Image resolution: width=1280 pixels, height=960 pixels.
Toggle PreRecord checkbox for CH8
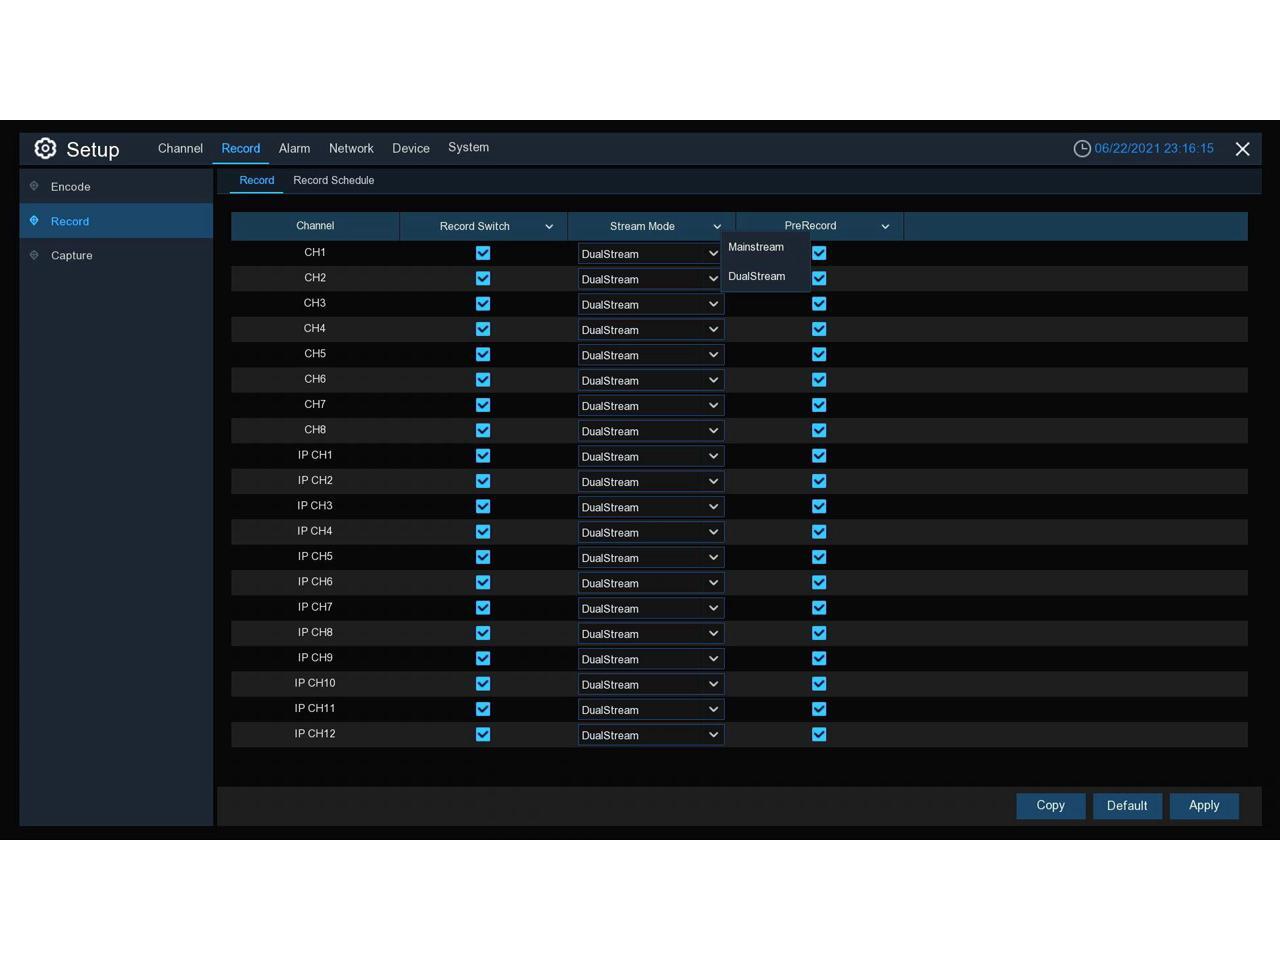[x=819, y=430]
